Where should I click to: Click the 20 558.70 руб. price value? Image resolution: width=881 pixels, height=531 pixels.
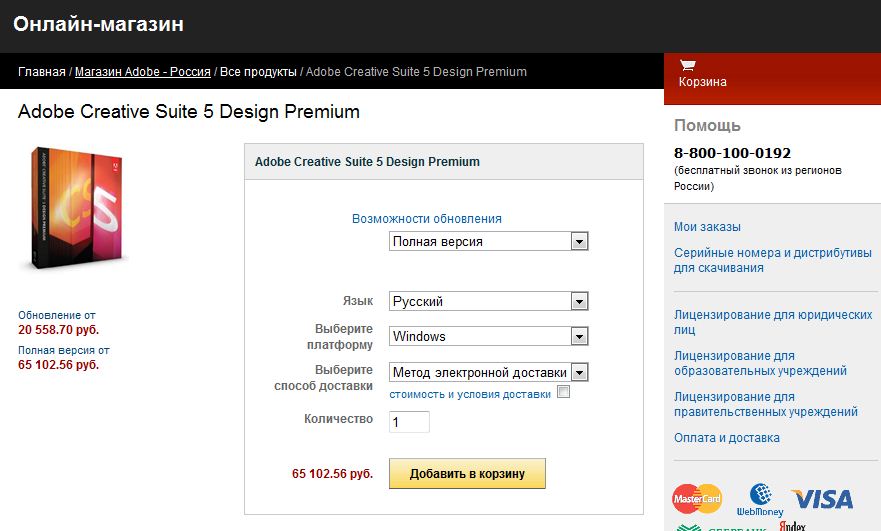point(58,330)
